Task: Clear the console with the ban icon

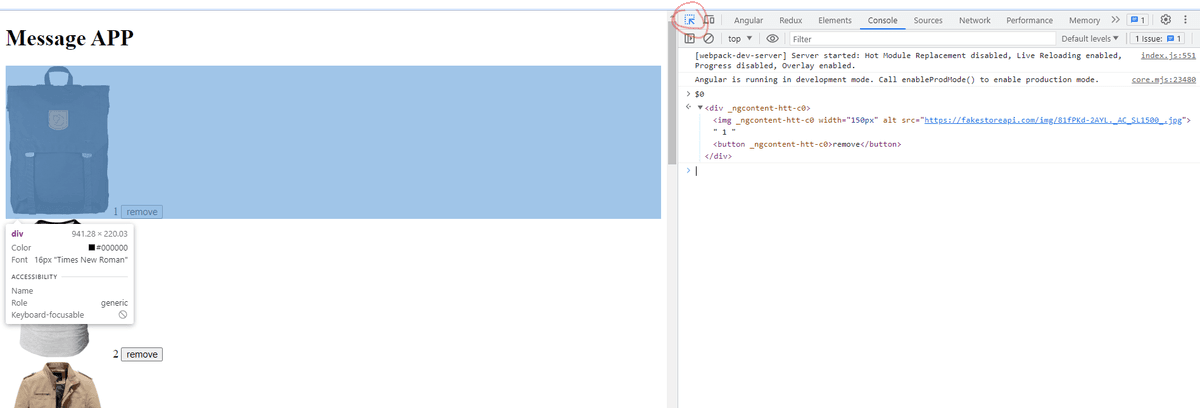Action: click(x=708, y=39)
